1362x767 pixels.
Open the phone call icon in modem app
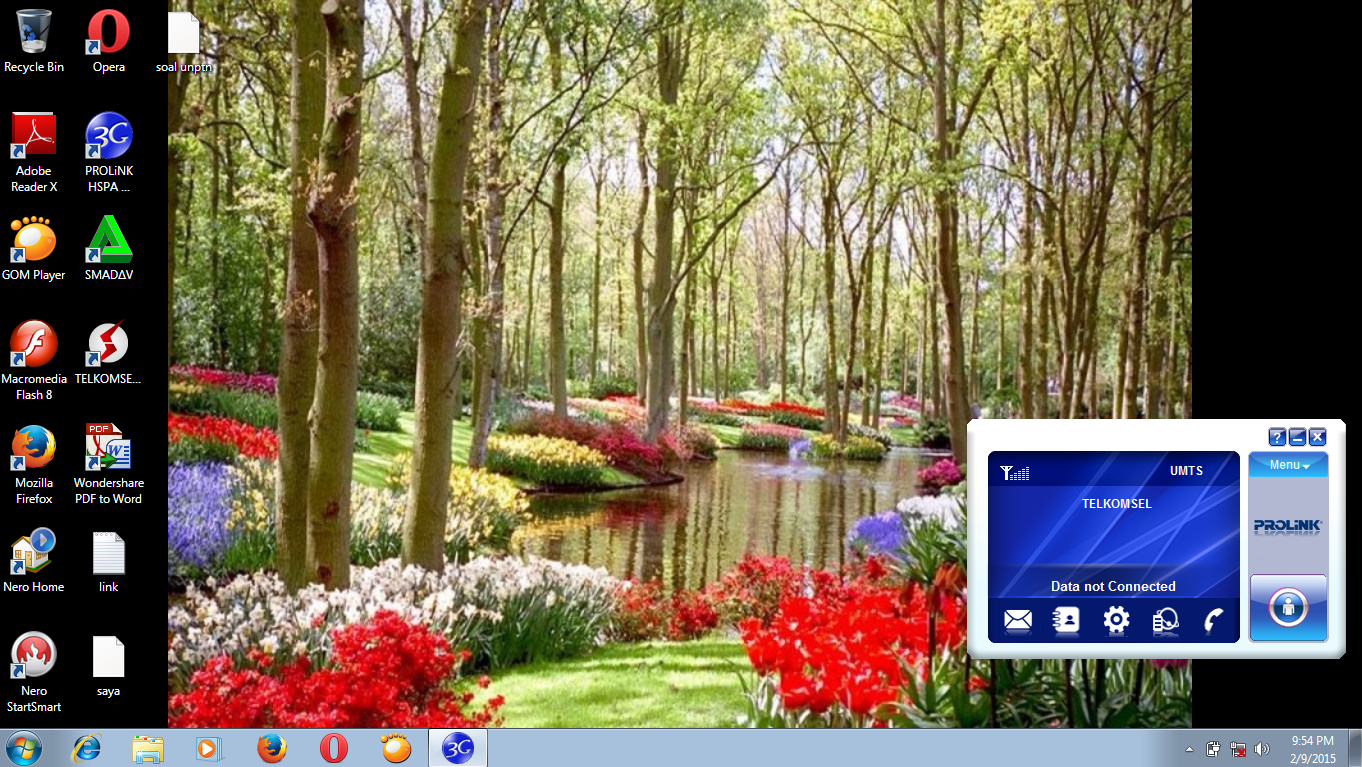[1212, 621]
